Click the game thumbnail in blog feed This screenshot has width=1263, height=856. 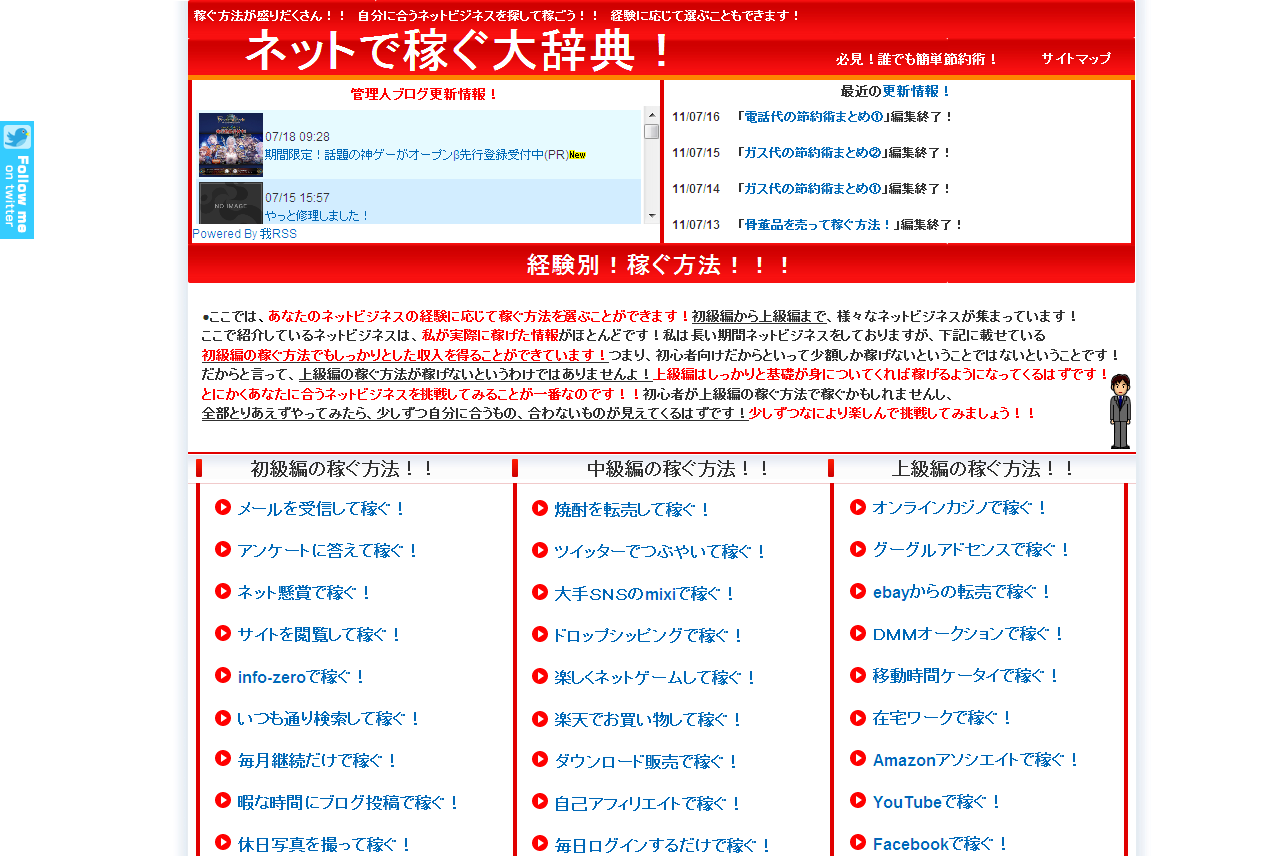231,145
